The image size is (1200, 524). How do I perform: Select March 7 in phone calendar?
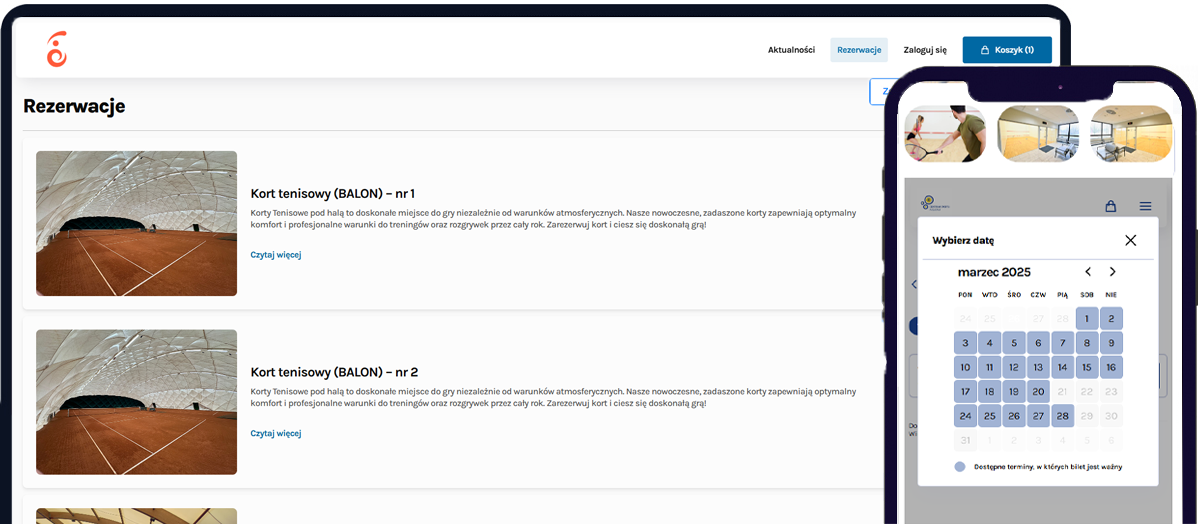pyautogui.click(x=1062, y=343)
